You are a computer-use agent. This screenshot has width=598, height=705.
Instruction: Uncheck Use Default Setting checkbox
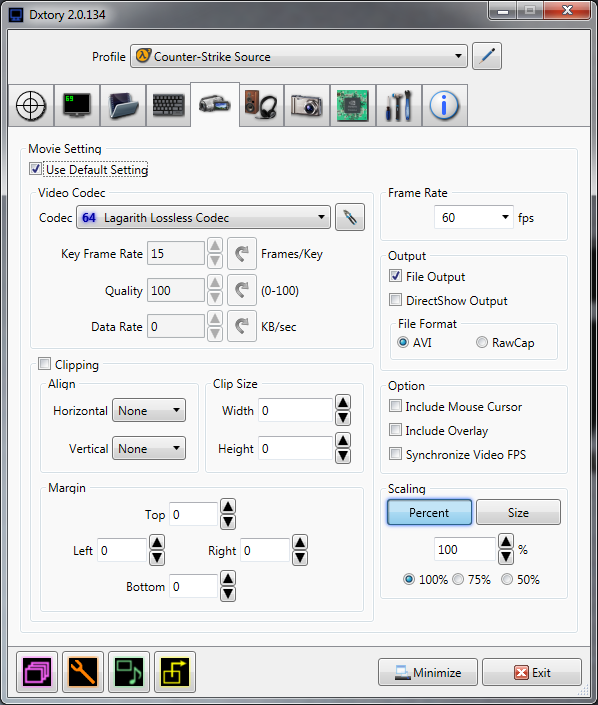pyautogui.click(x=36, y=169)
